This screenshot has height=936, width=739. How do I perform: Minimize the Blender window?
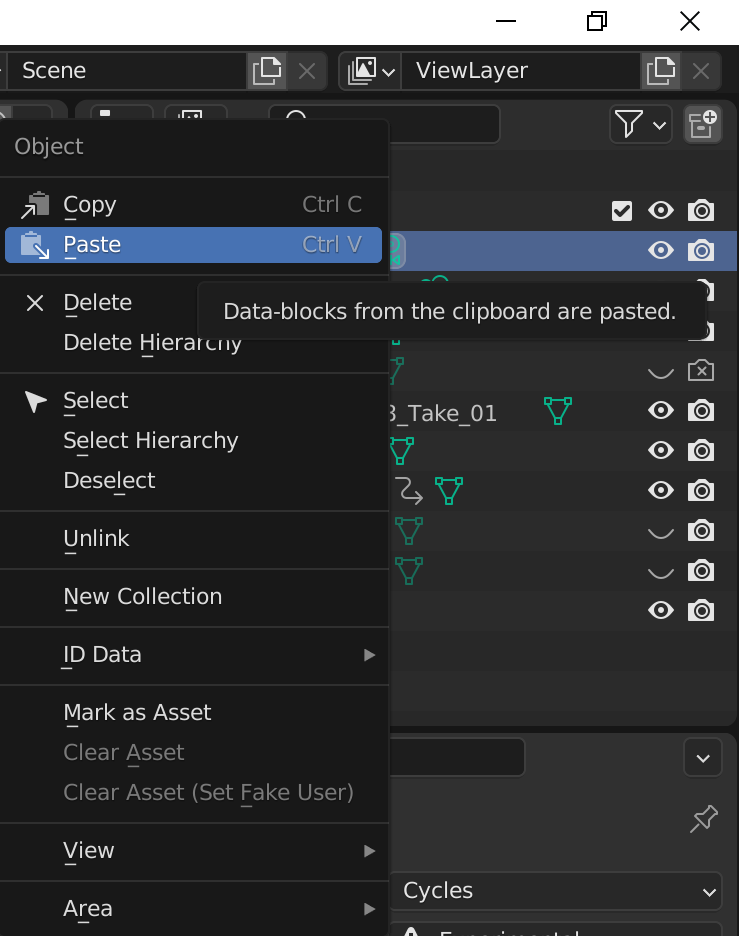click(506, 21)
